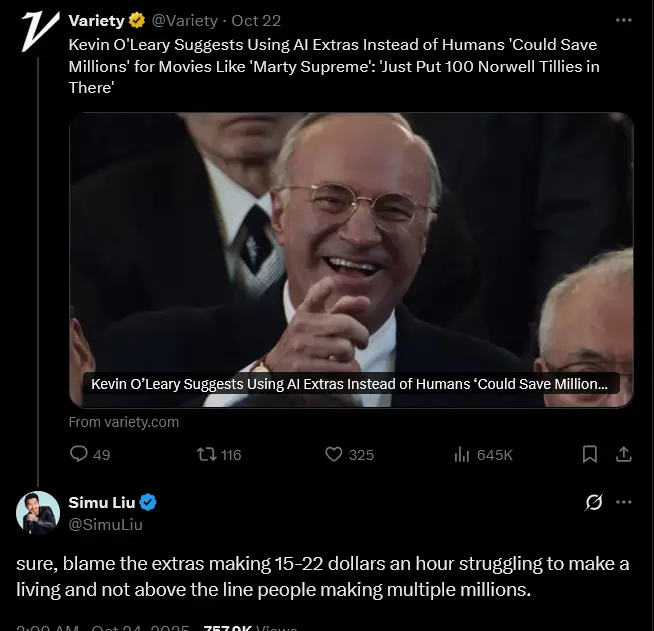The height and width of the screenshot is (631, 654).
Task: Open the Kevin O'Leary article image
Action: (351, 250)
